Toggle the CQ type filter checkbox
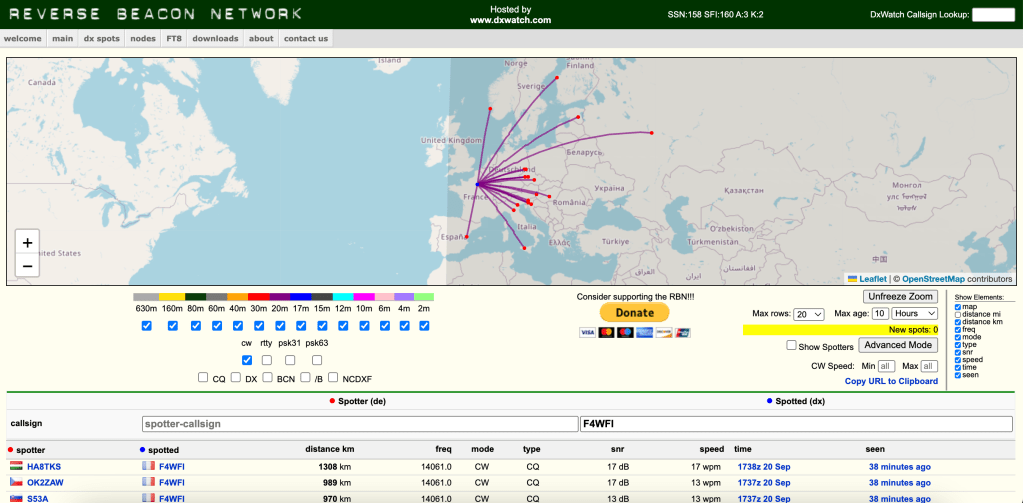Viewport: 1023px width, 503px height. (x=204, y=378)
